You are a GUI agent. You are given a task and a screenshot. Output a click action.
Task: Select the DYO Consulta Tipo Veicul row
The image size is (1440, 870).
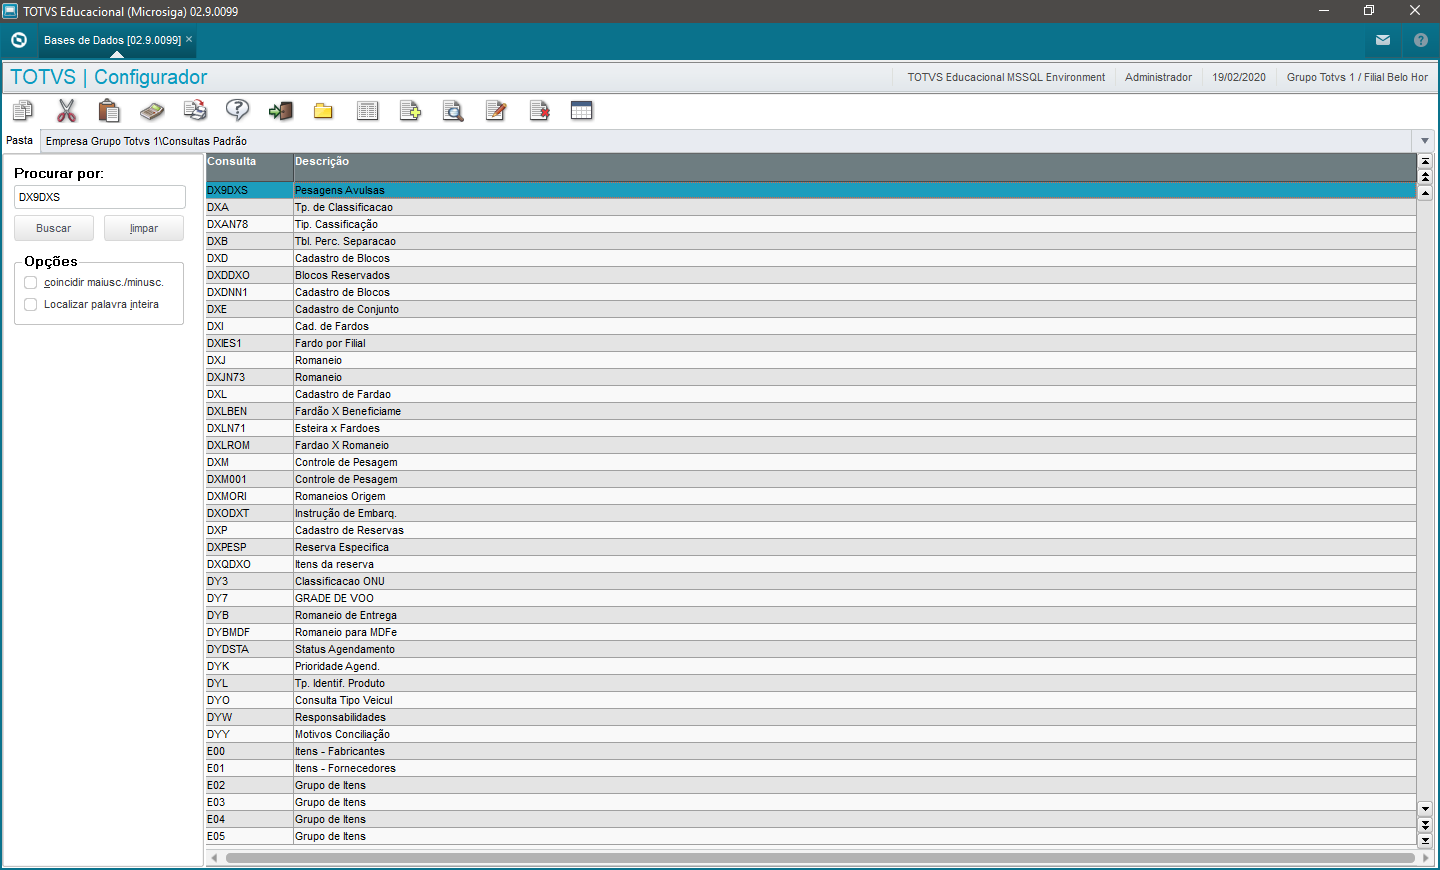(811, 700)
